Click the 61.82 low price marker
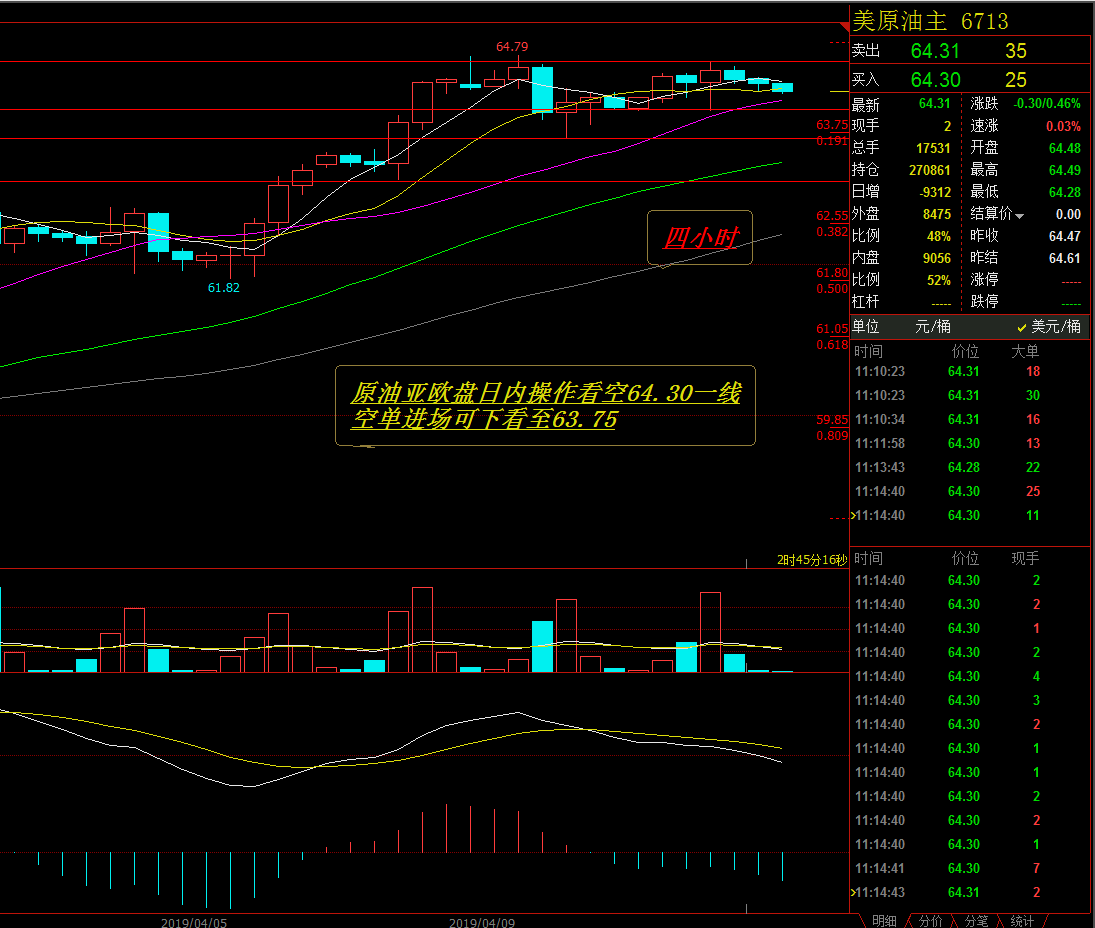Viewport: 1095px width, 928px height. click(x=224, y=288)
